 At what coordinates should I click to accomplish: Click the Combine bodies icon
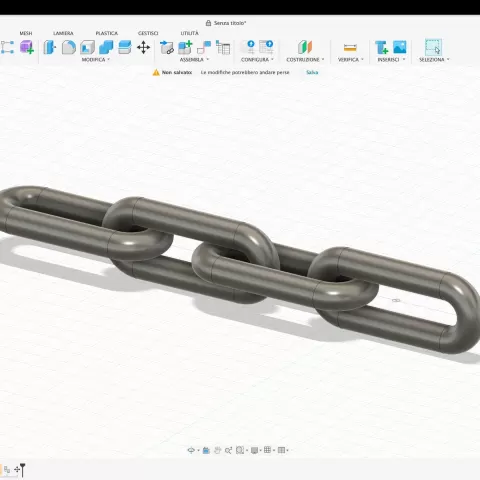(106, 47)
